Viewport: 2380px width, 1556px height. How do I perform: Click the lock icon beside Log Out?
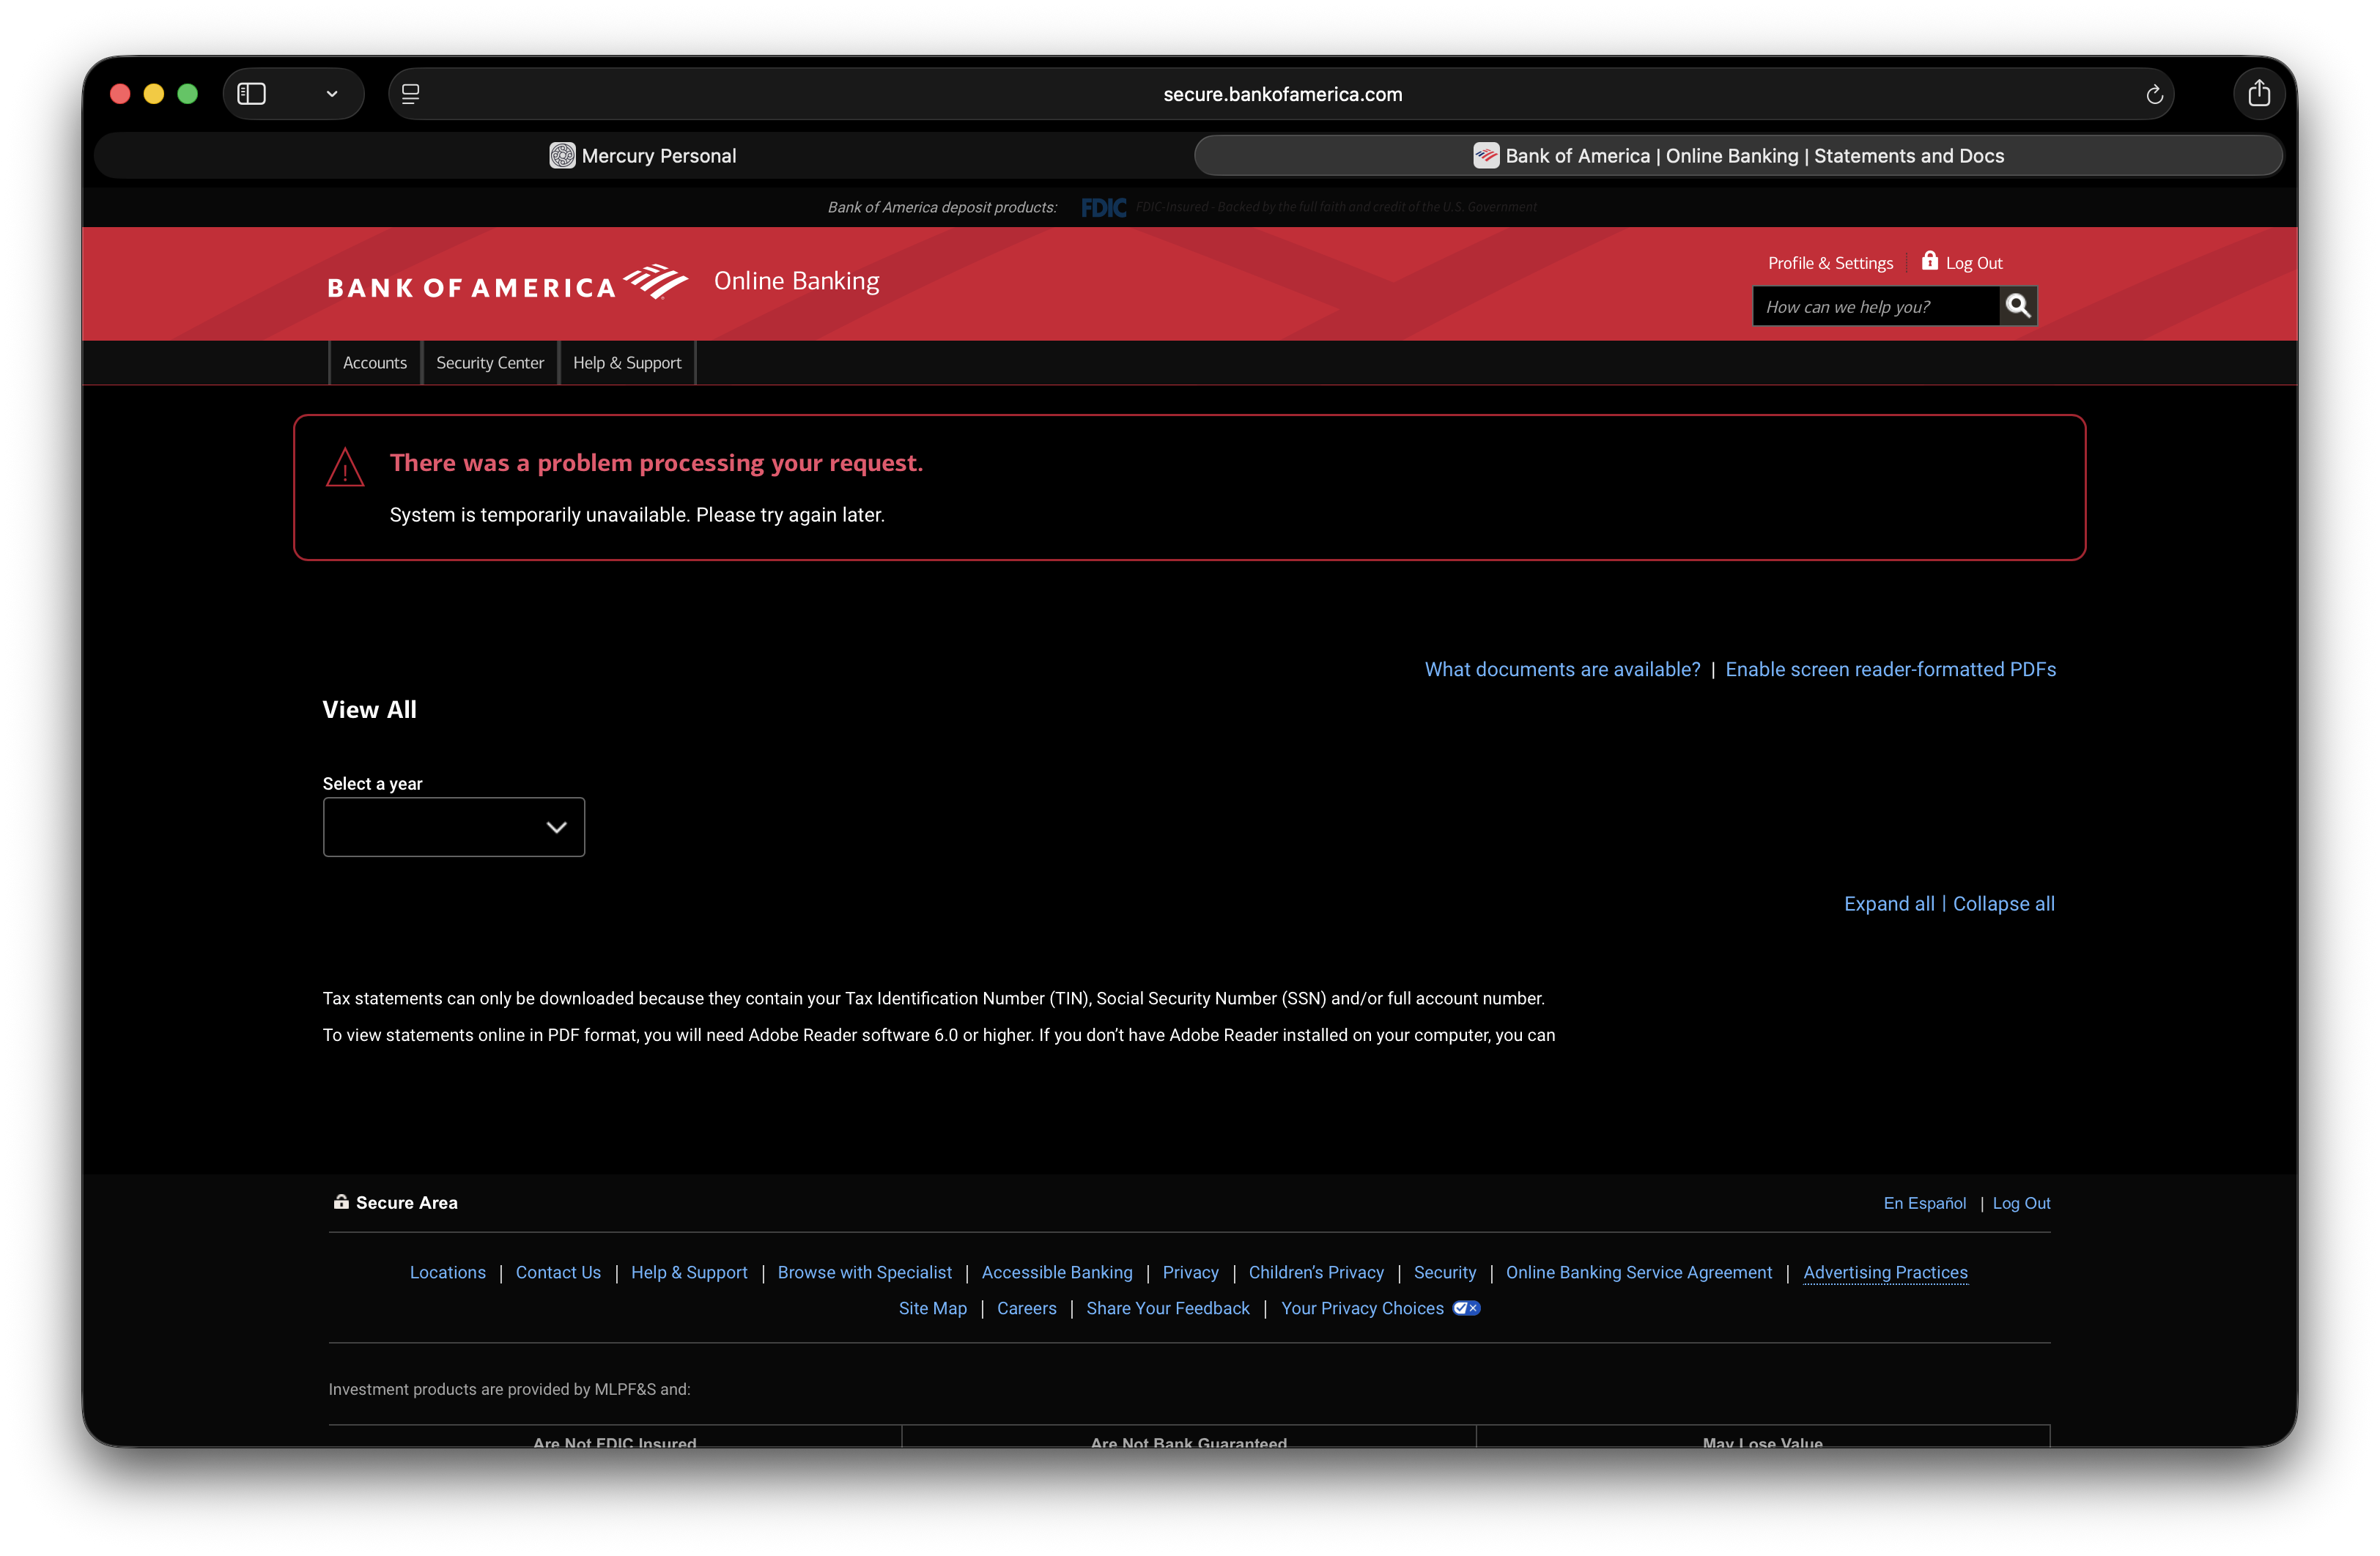click(x=1929, y=261)
